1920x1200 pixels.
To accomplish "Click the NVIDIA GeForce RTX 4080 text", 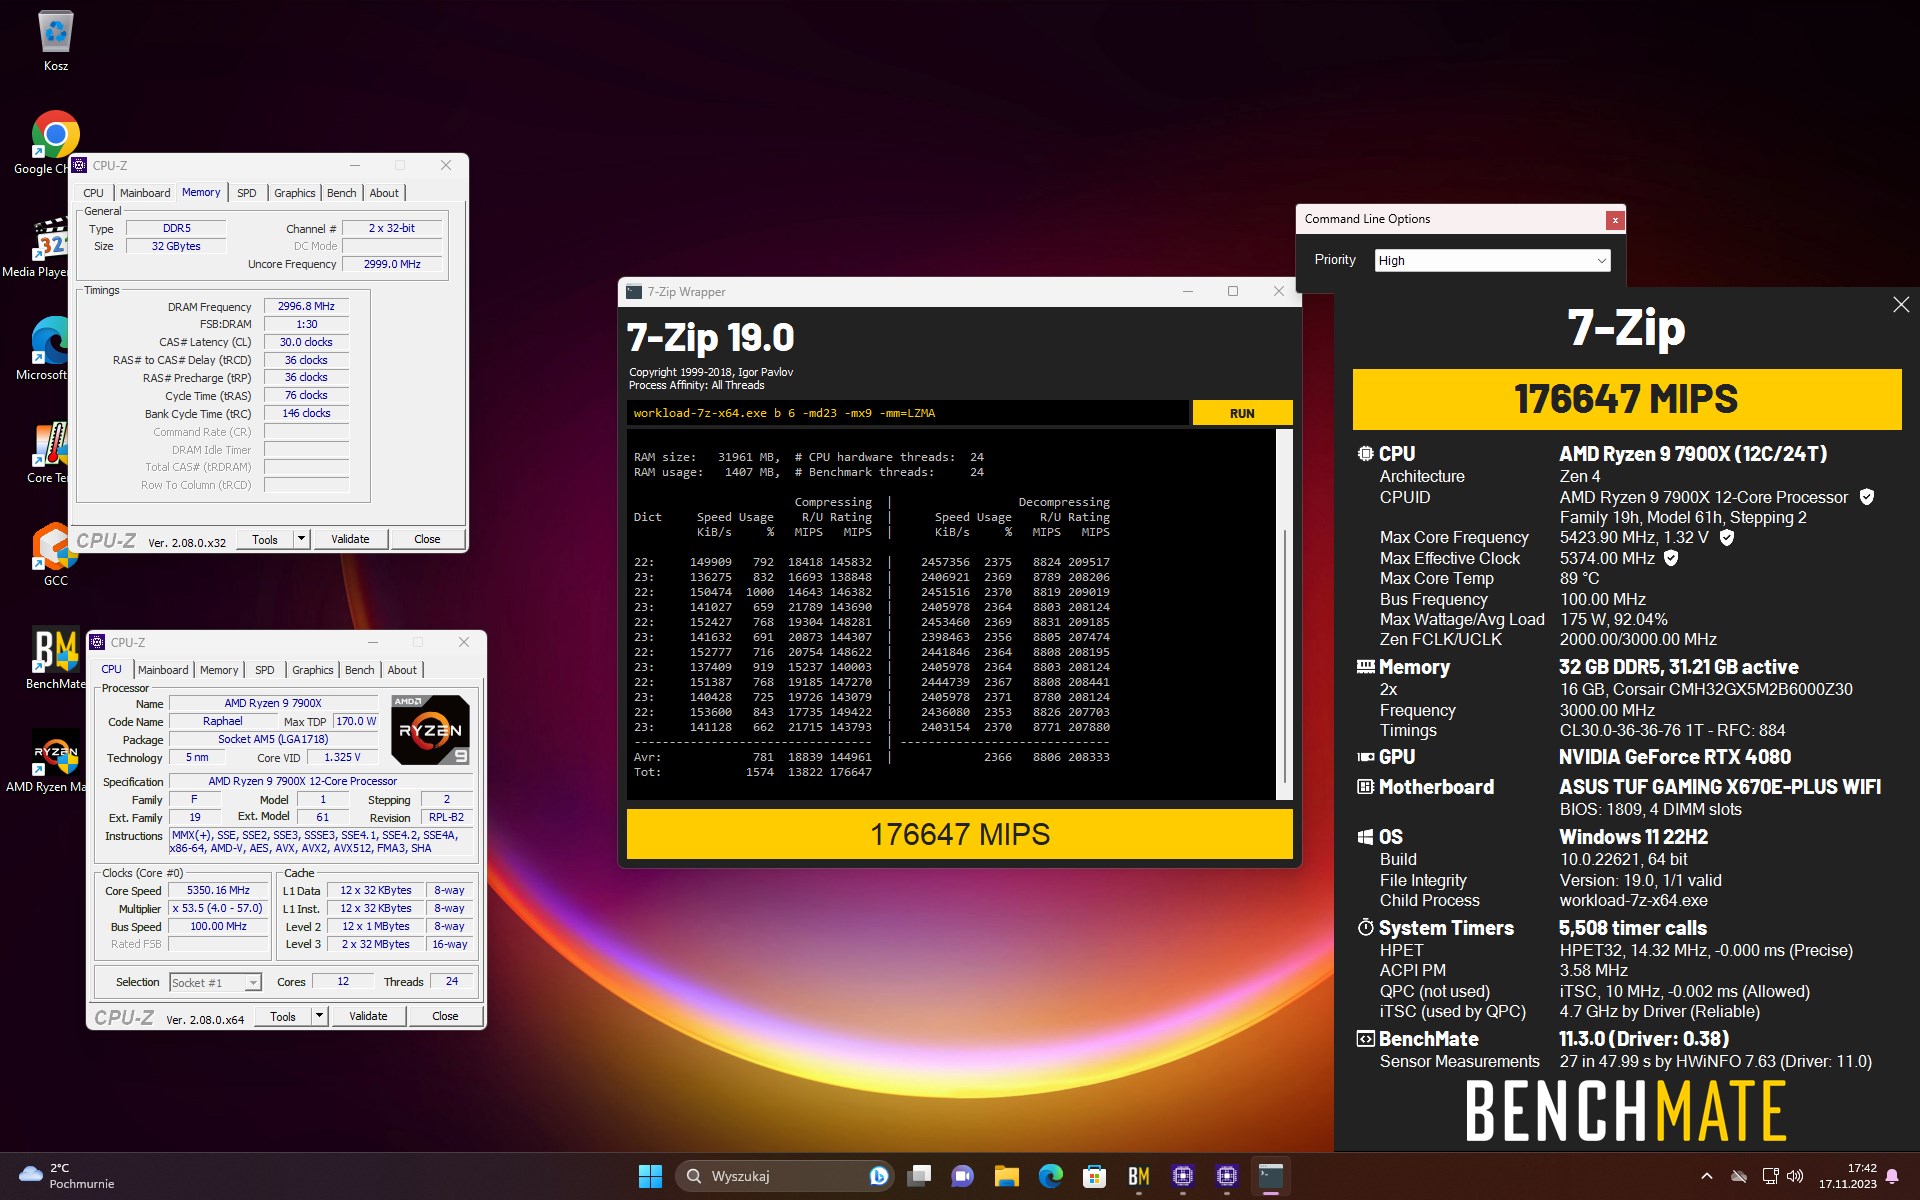I will [1675, 757].
